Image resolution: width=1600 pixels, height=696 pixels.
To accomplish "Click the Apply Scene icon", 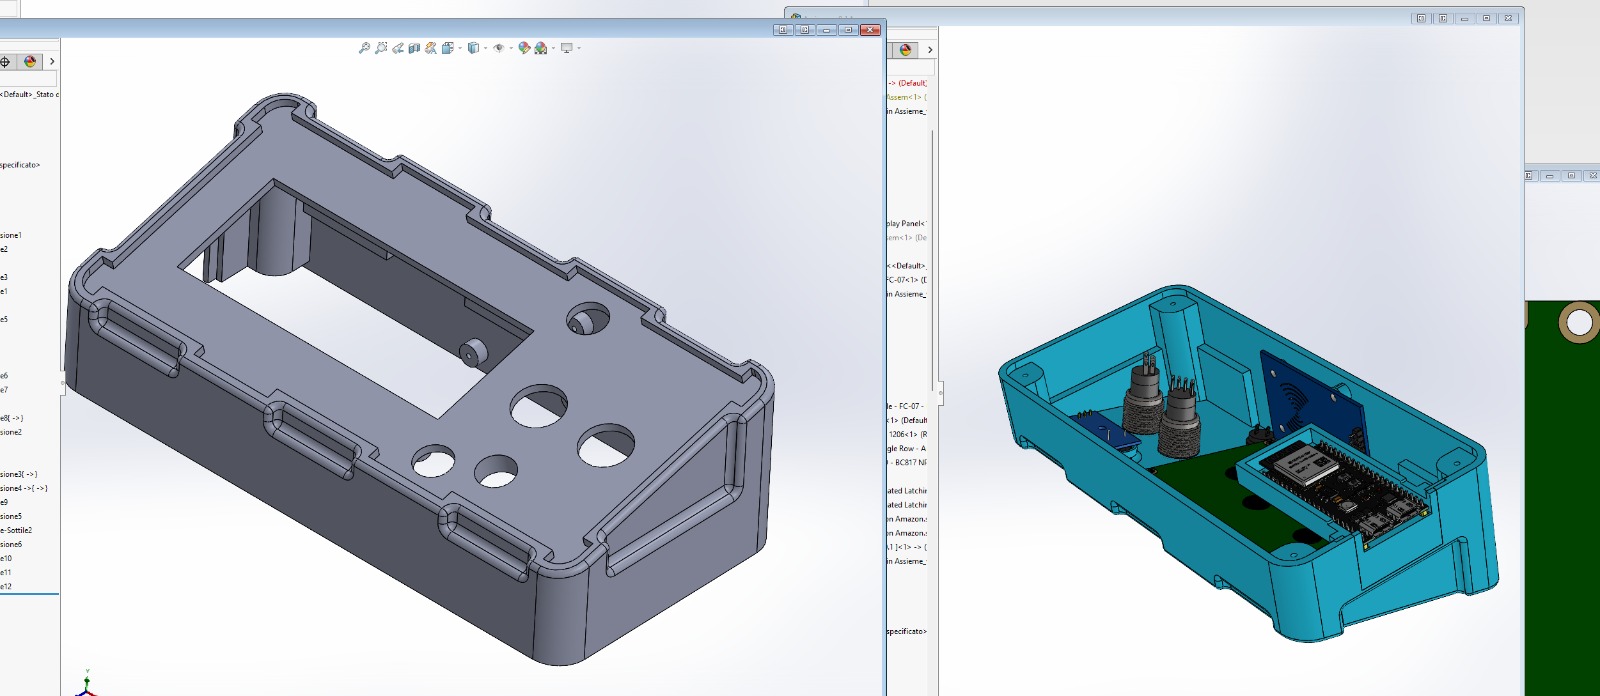I will (541, 48).
